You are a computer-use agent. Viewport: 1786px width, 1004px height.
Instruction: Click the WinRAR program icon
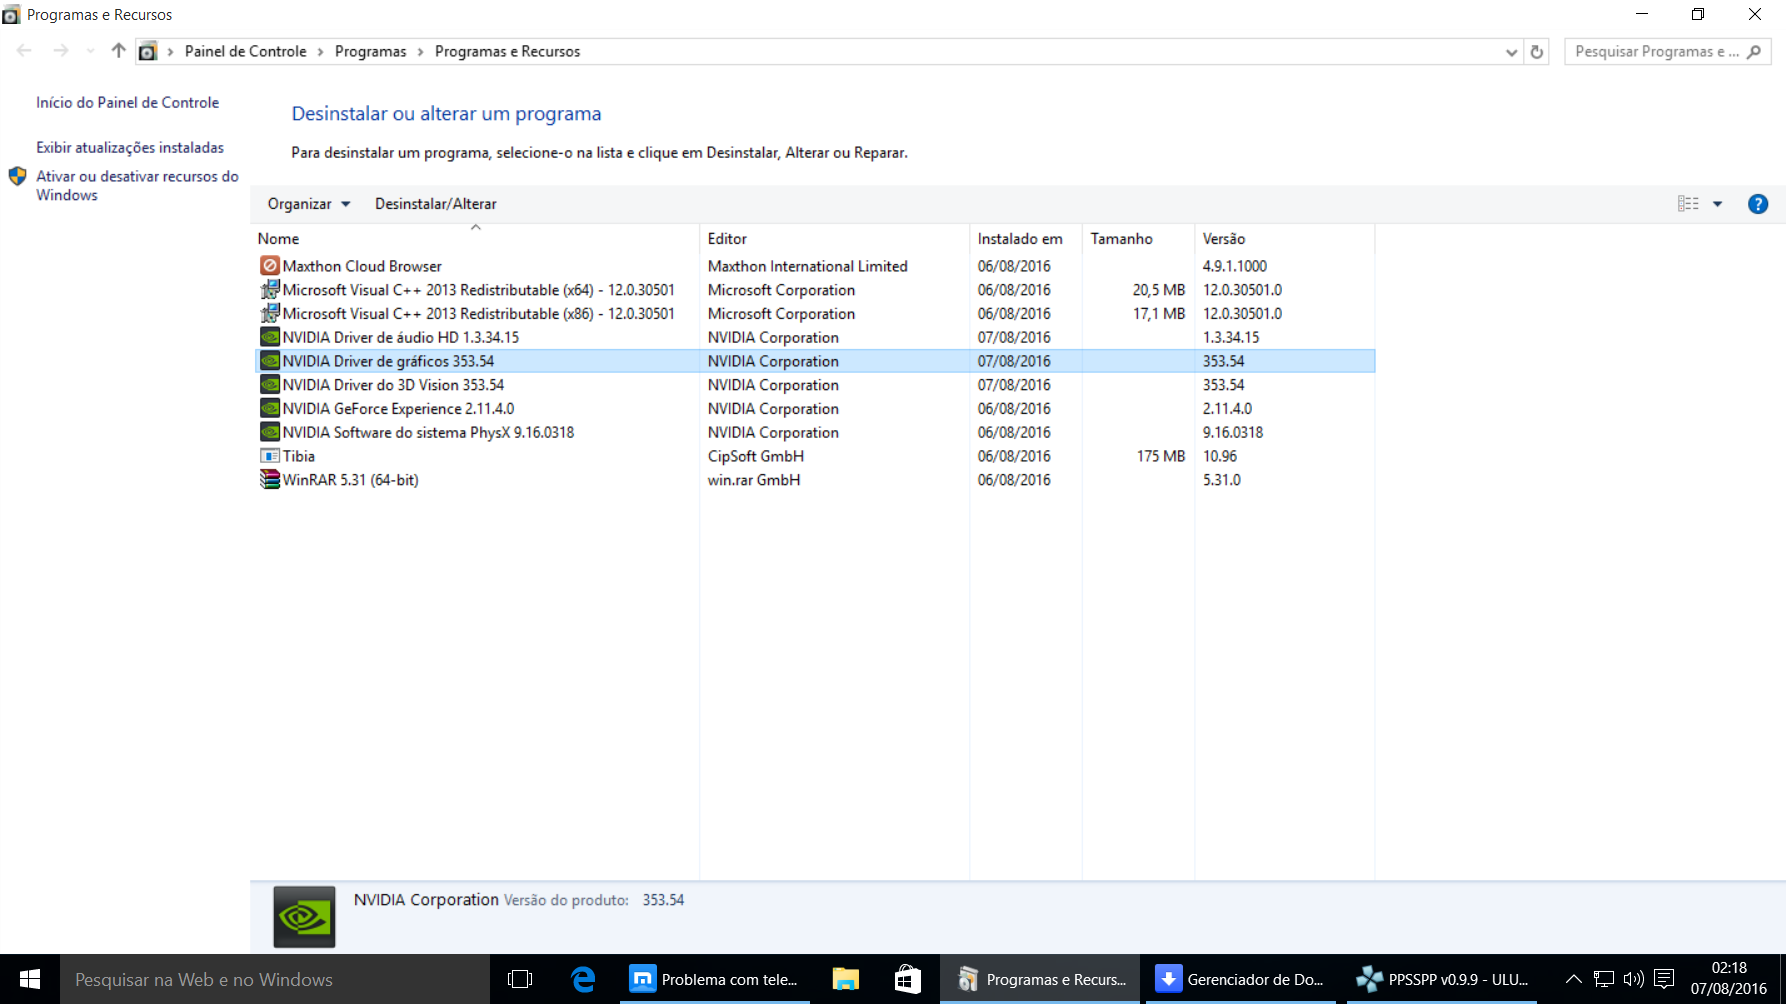click(269, 480)
